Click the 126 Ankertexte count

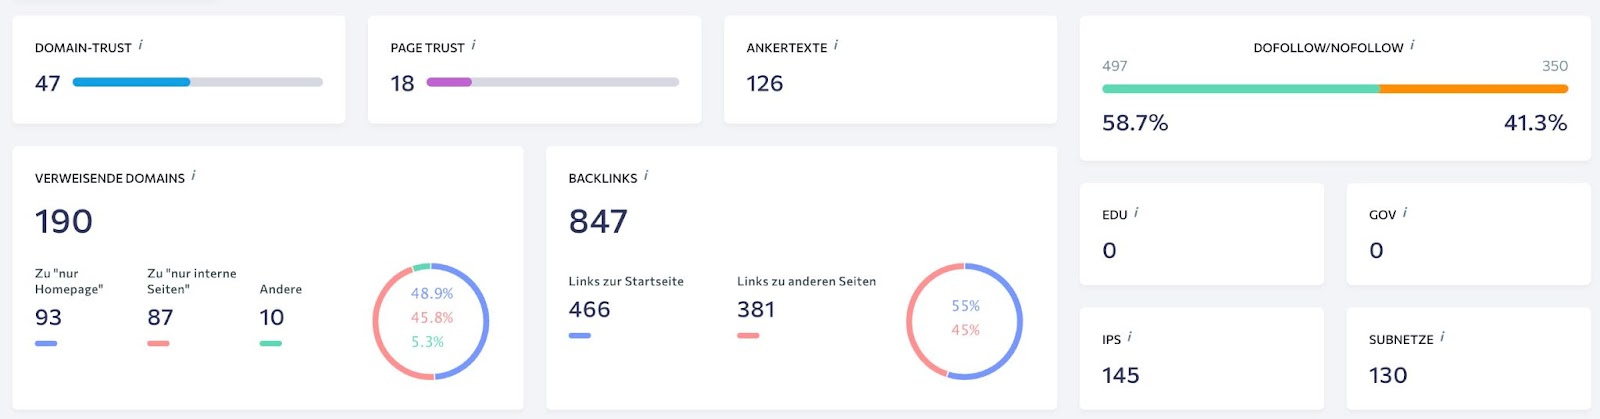coord(765,84)
